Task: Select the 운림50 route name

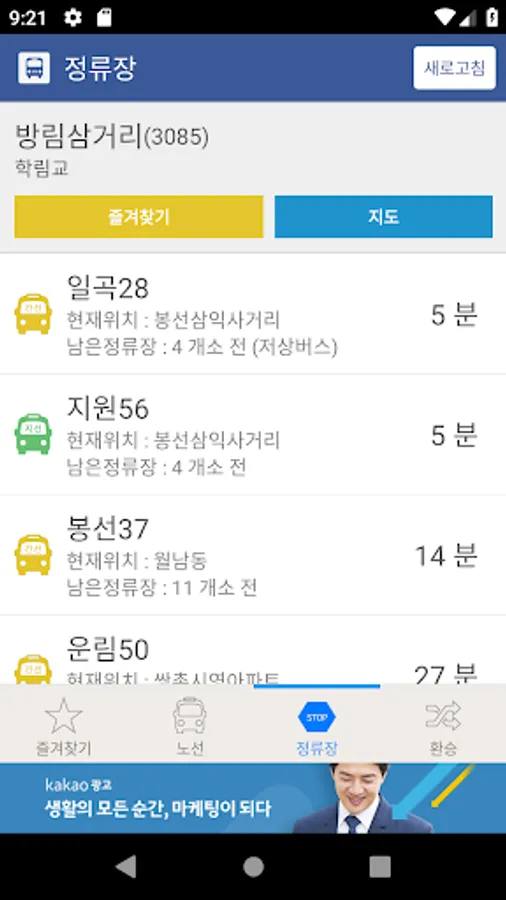Action: point(108,650)
